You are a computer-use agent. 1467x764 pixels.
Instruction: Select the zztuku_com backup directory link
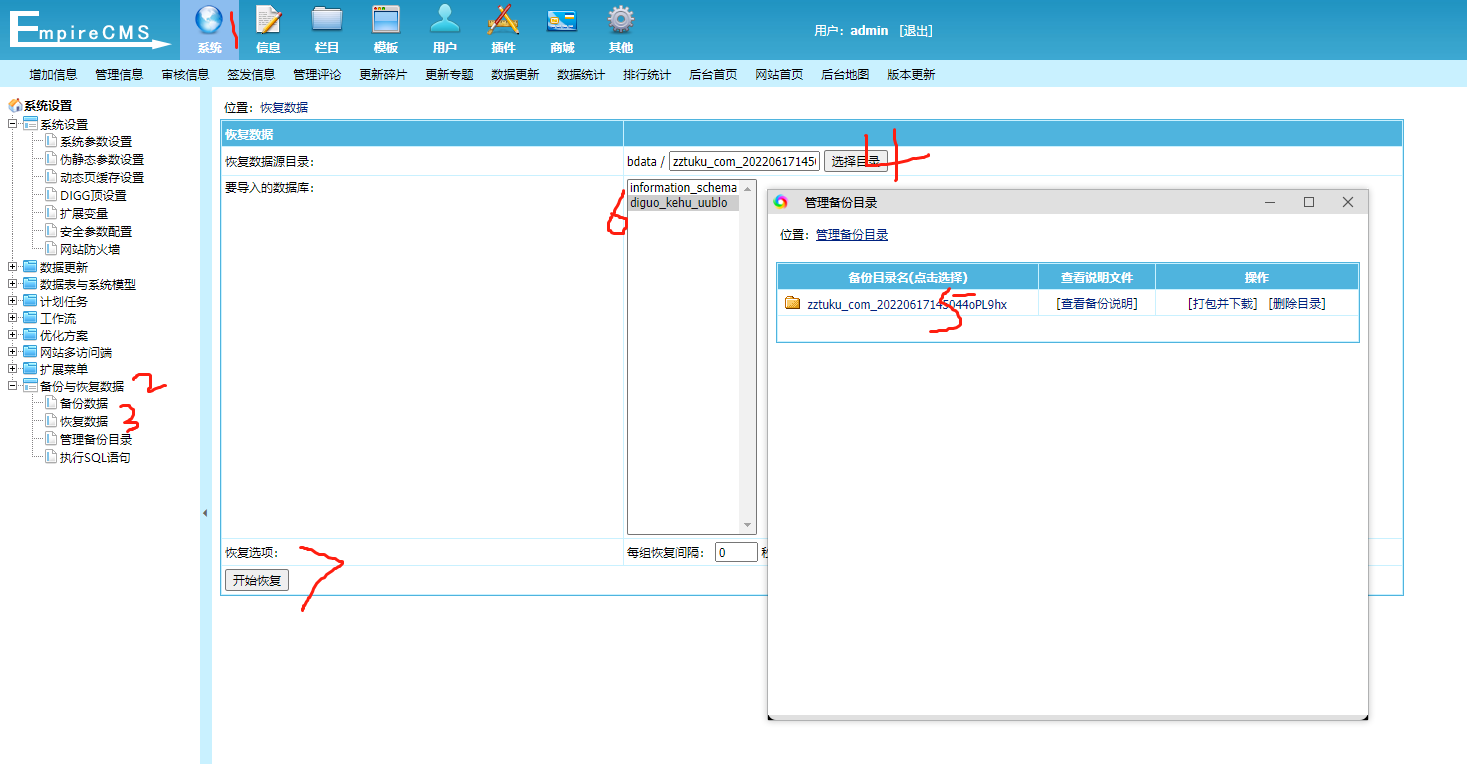(907, 304)
